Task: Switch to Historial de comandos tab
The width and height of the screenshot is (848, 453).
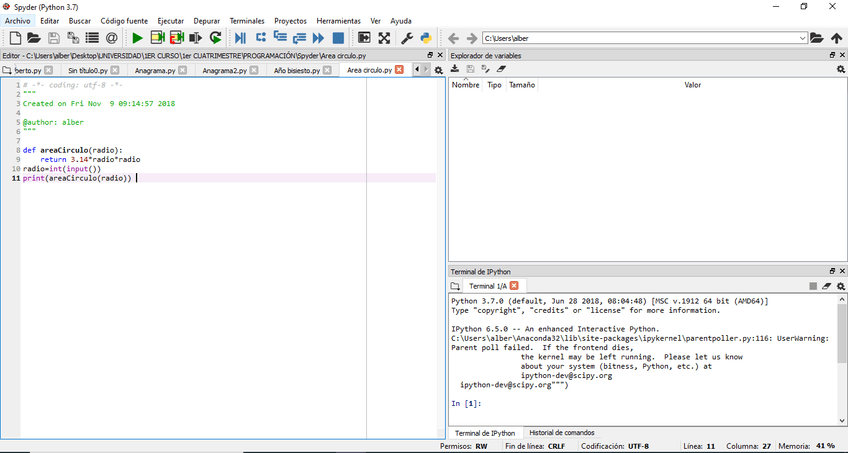Action: [x=561, y=433]
